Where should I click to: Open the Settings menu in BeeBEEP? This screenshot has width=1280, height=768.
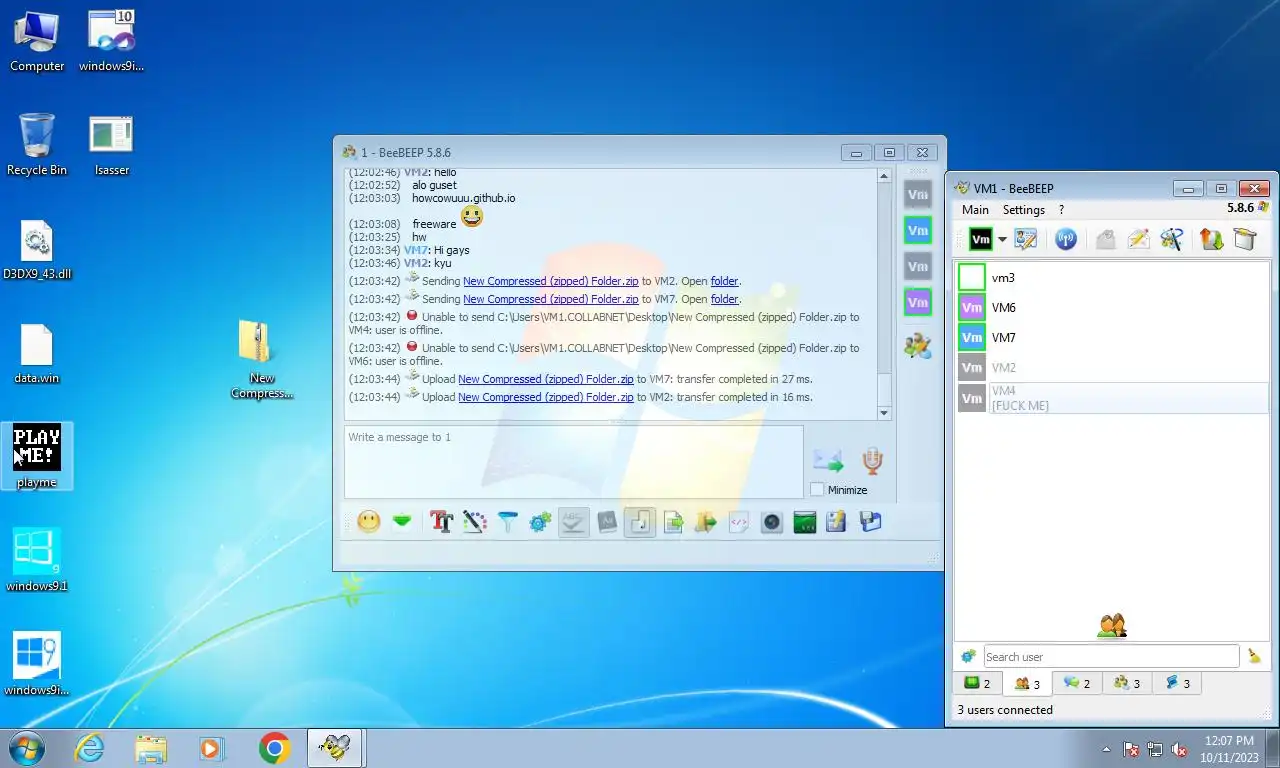pos(1024,210)
